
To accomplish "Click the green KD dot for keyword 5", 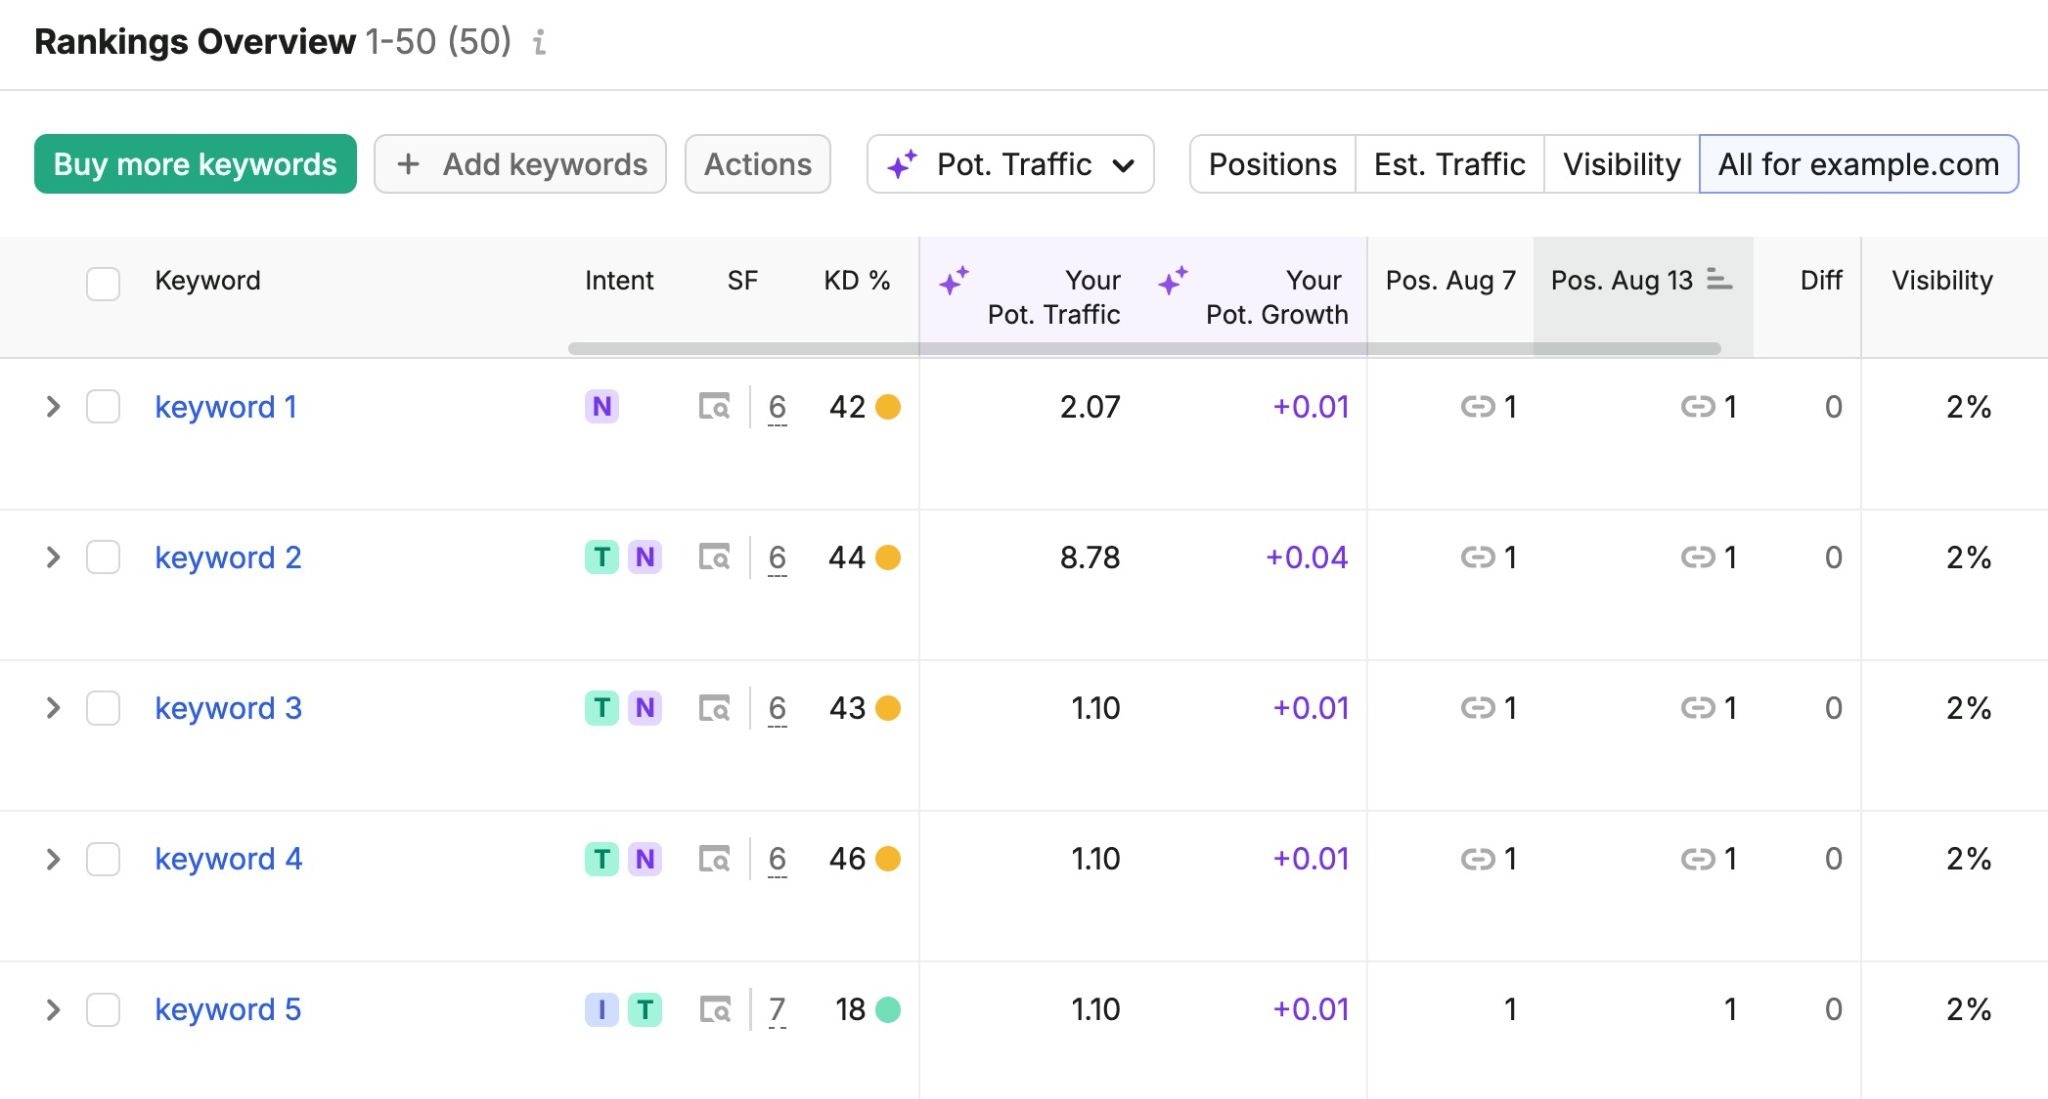I will coord(888,1010).
